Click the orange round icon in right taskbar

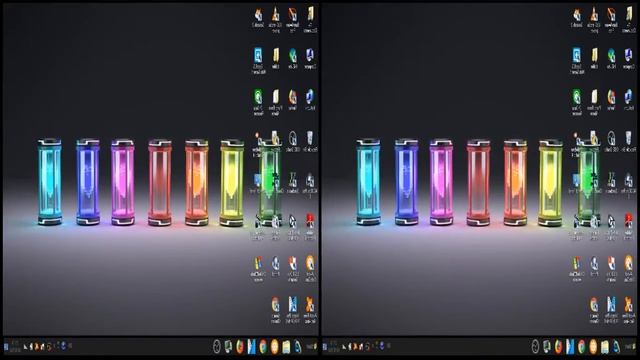point(593,347)
